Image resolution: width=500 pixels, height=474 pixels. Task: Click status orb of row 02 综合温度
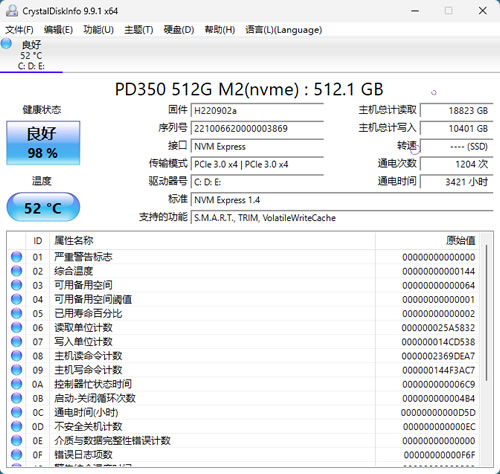(x=16, y=271)
